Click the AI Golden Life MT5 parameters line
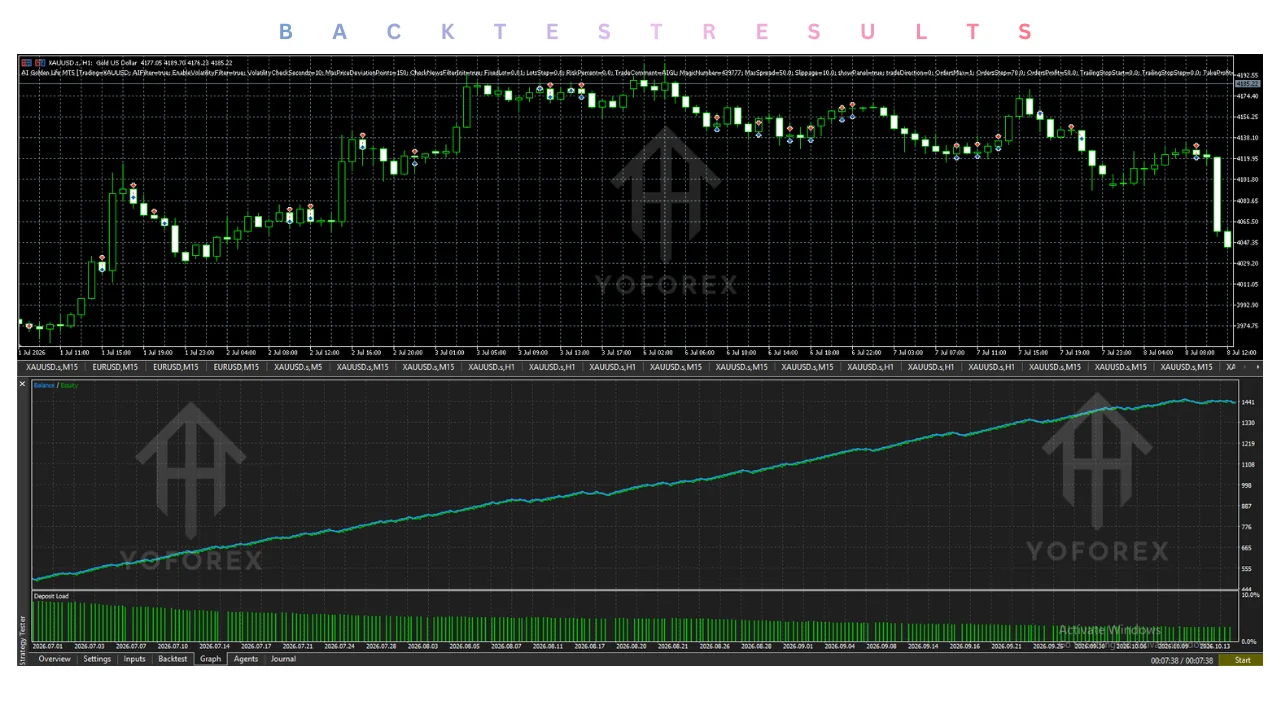 [x=625, y=72]
